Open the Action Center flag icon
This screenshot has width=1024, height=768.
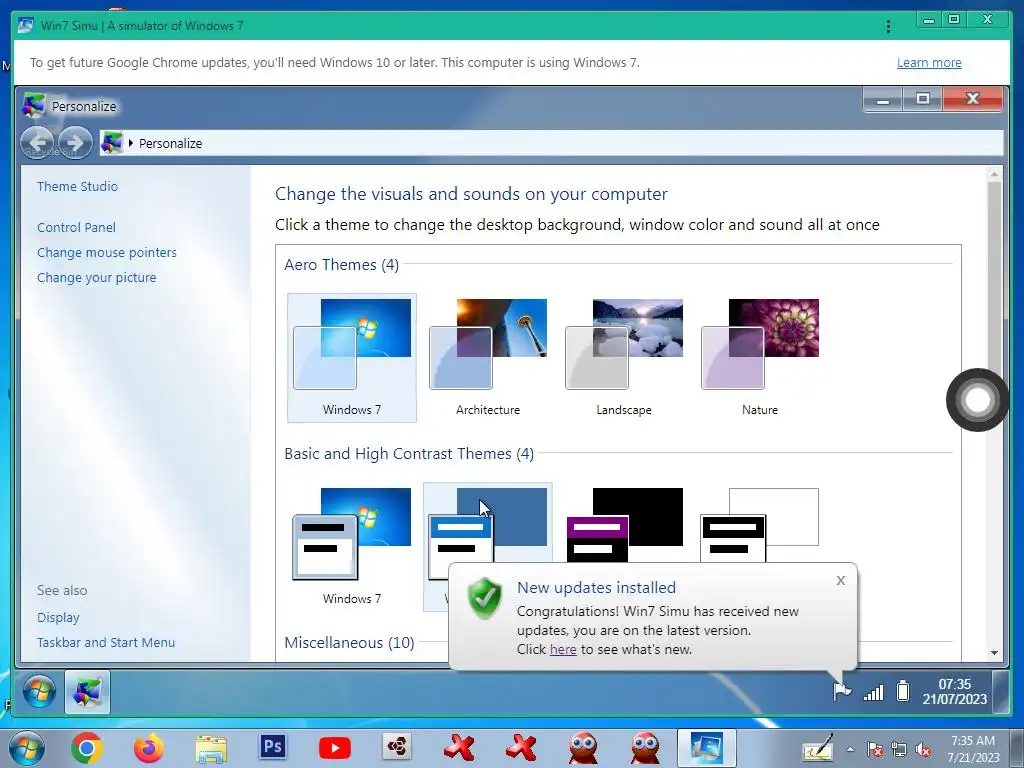coord(841,691)
